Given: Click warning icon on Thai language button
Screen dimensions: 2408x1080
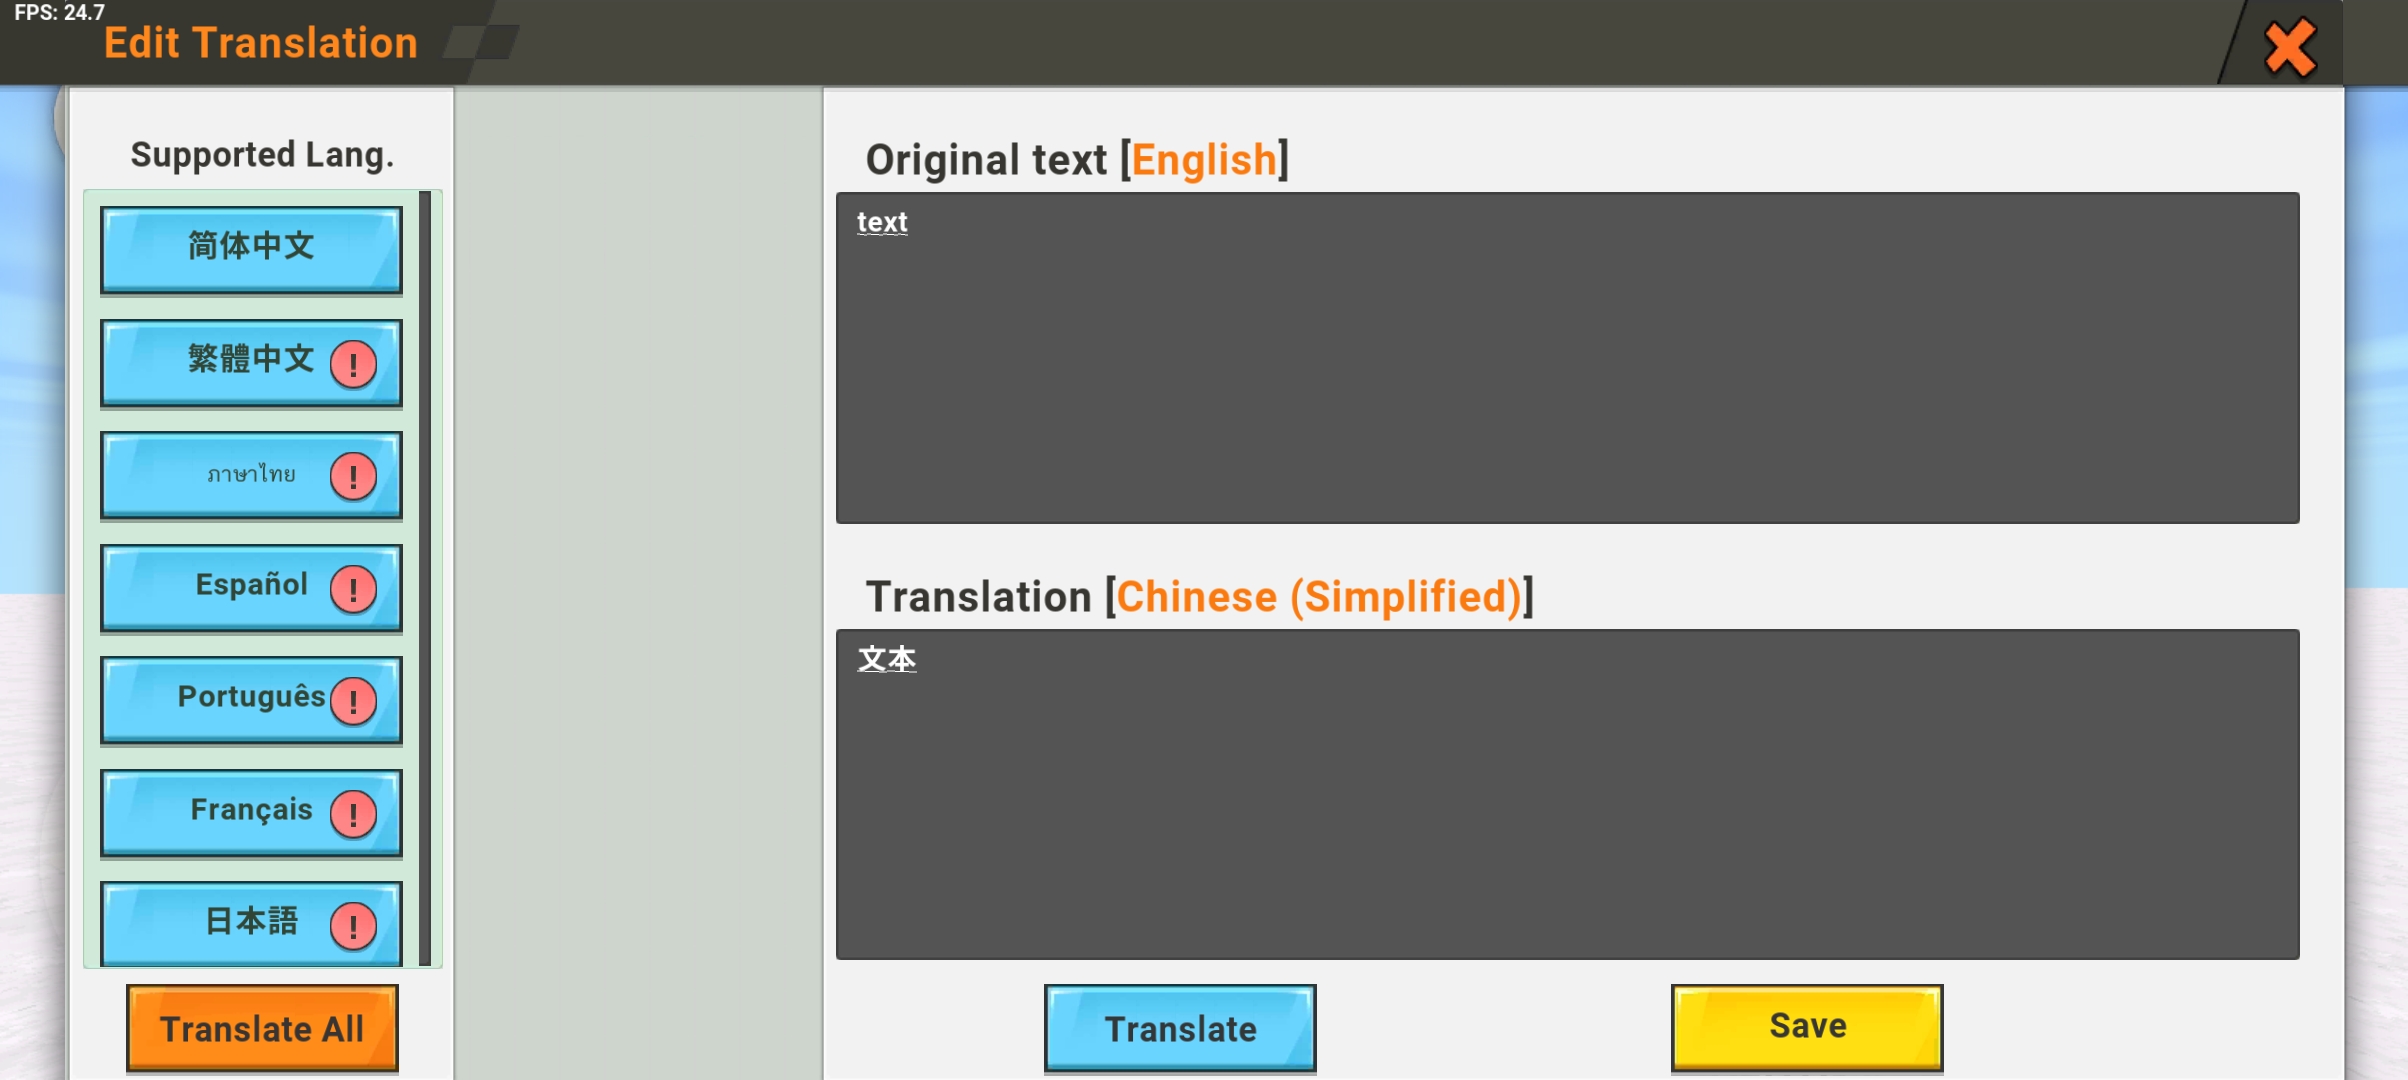Looking at the screenshot, I should [353, 476].
